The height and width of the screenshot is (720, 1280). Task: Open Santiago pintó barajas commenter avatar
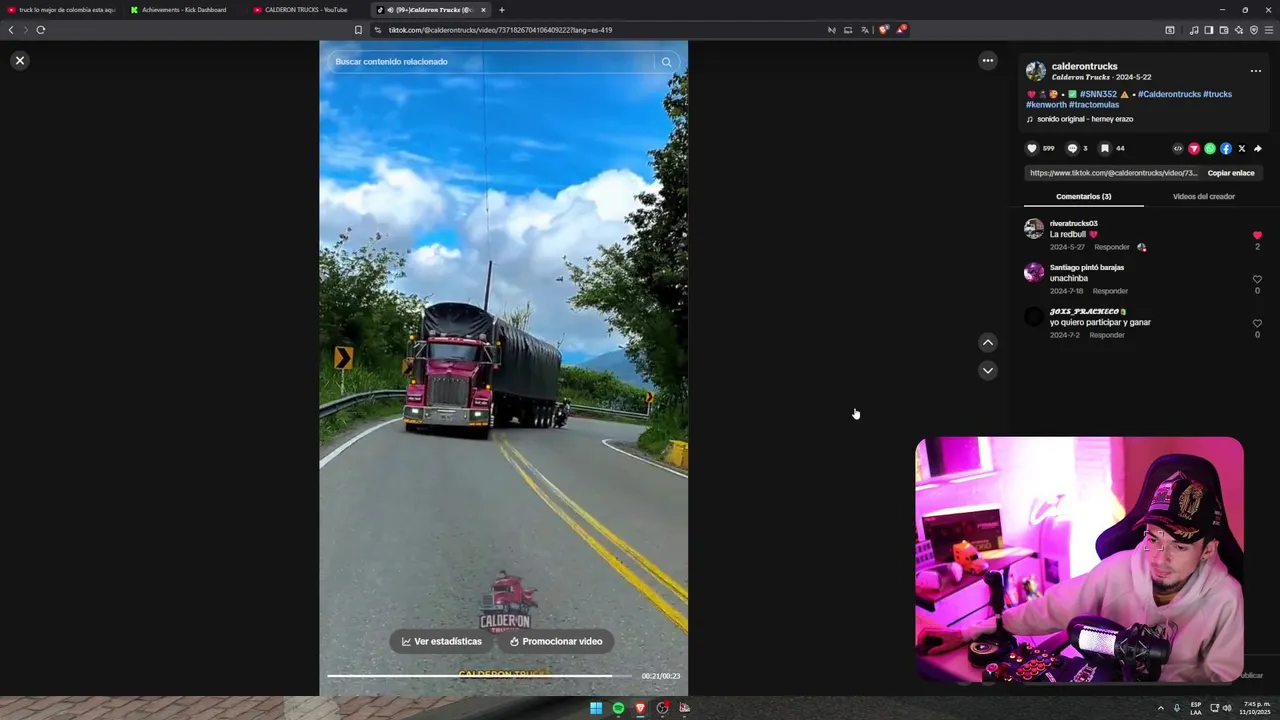[x=1034, y=273]
